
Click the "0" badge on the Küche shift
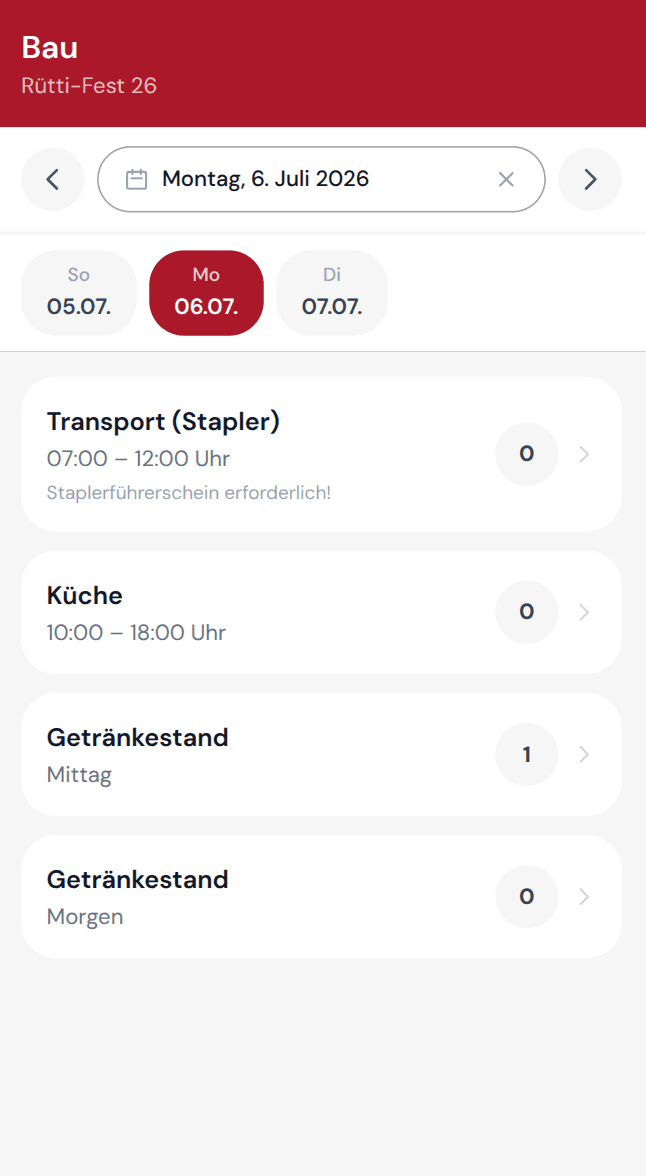pos(526,612)
